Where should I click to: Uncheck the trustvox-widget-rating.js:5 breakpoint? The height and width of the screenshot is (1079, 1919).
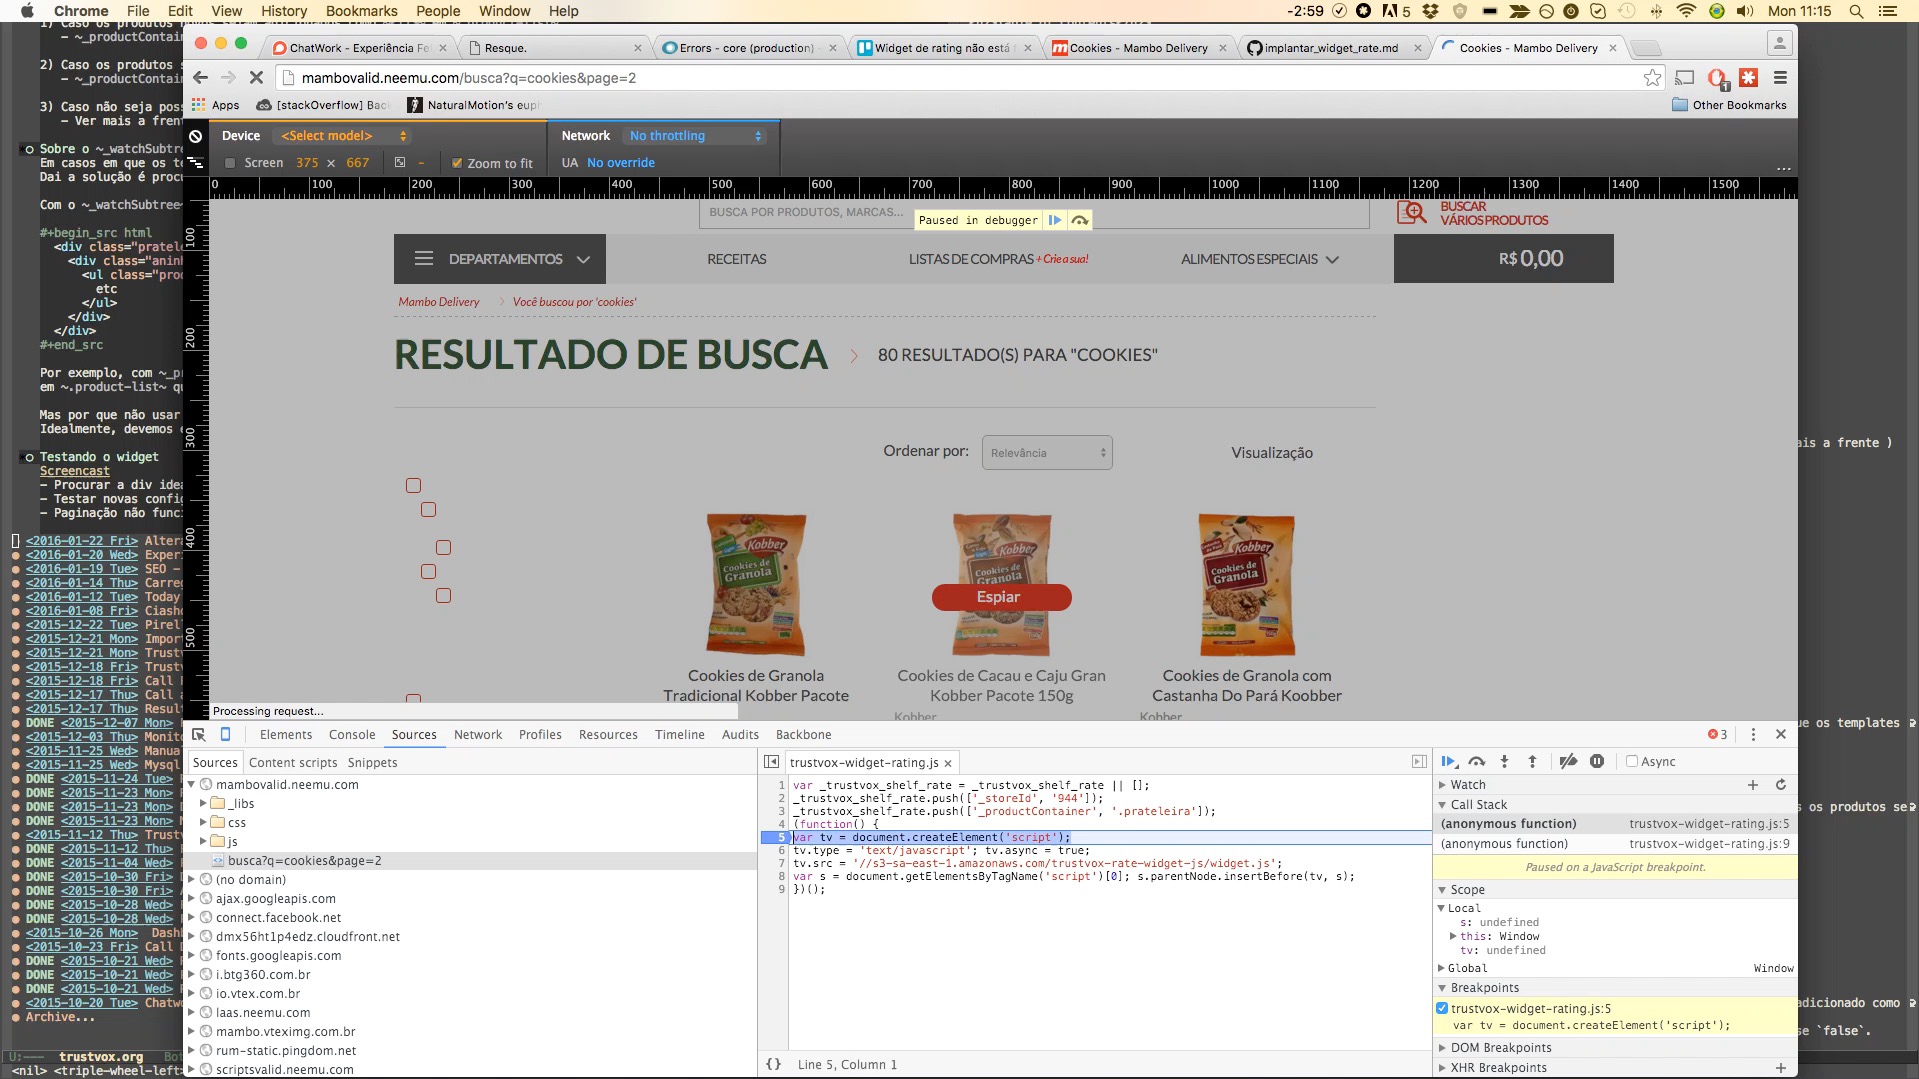(1442, 1009)
